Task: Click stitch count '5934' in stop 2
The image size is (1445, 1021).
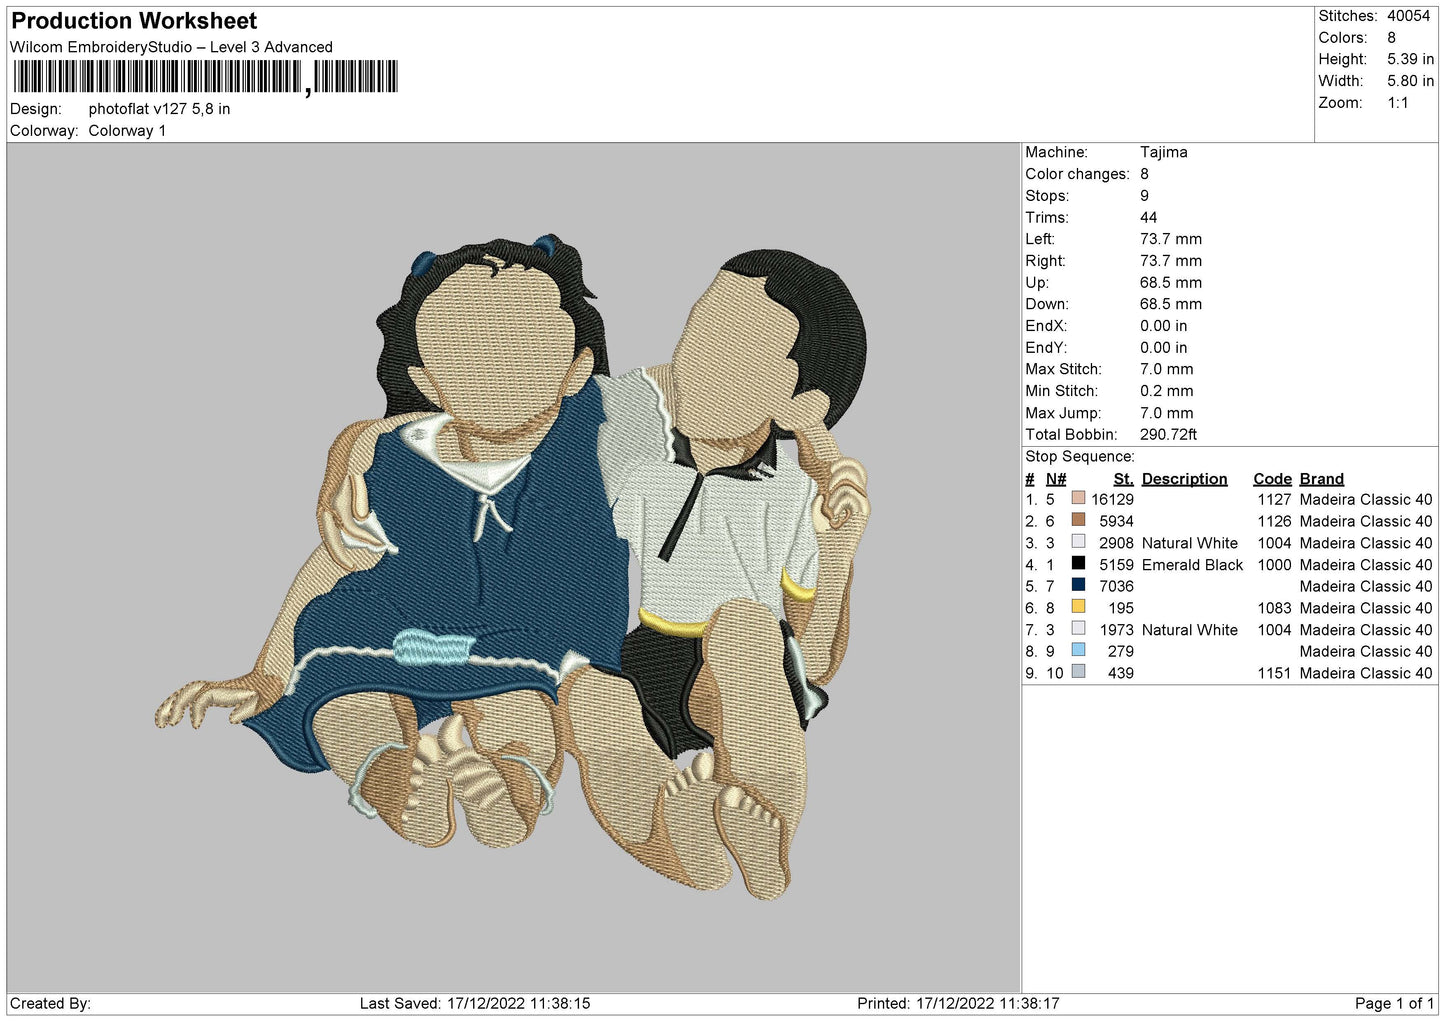Action: point(1117,521)
